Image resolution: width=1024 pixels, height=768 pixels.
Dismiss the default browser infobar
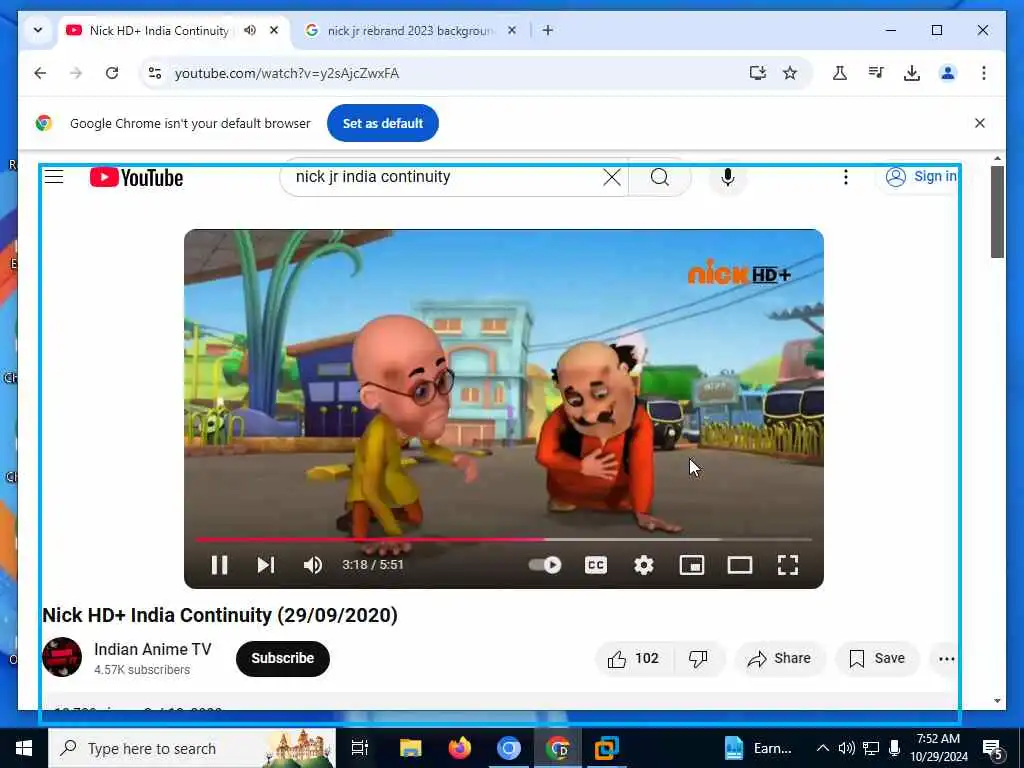pyautogui.click(x=980, y=123)
